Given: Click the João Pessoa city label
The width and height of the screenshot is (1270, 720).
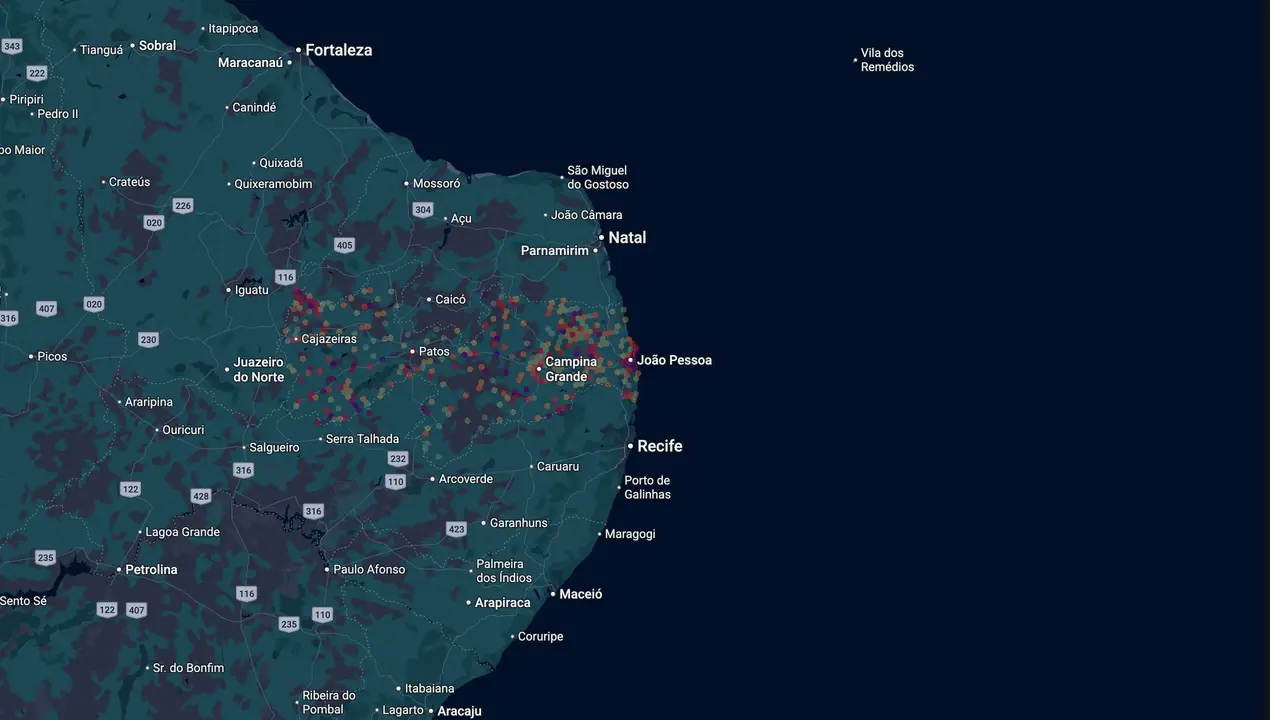Looking at the screenshot, I should click(x=674, y=360).
